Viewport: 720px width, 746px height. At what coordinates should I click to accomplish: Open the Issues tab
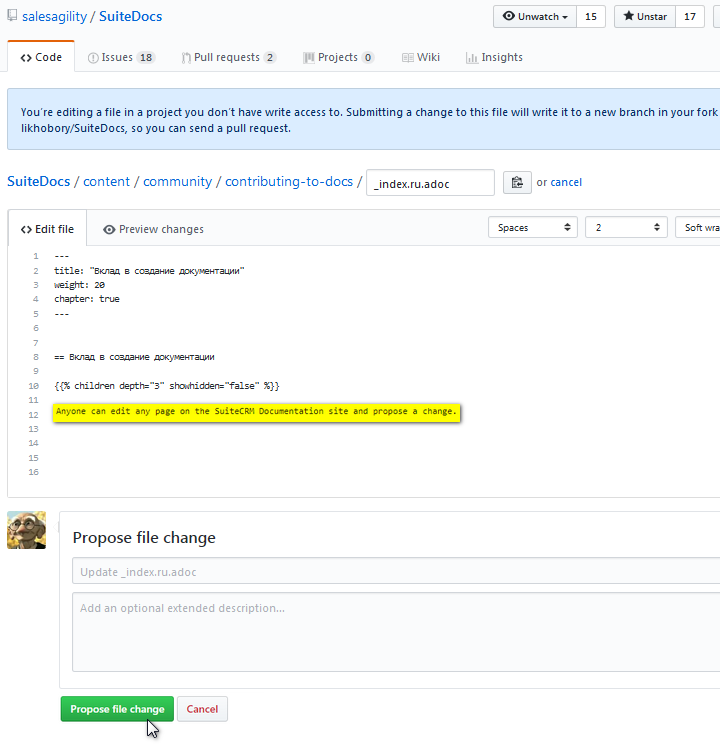120,58
